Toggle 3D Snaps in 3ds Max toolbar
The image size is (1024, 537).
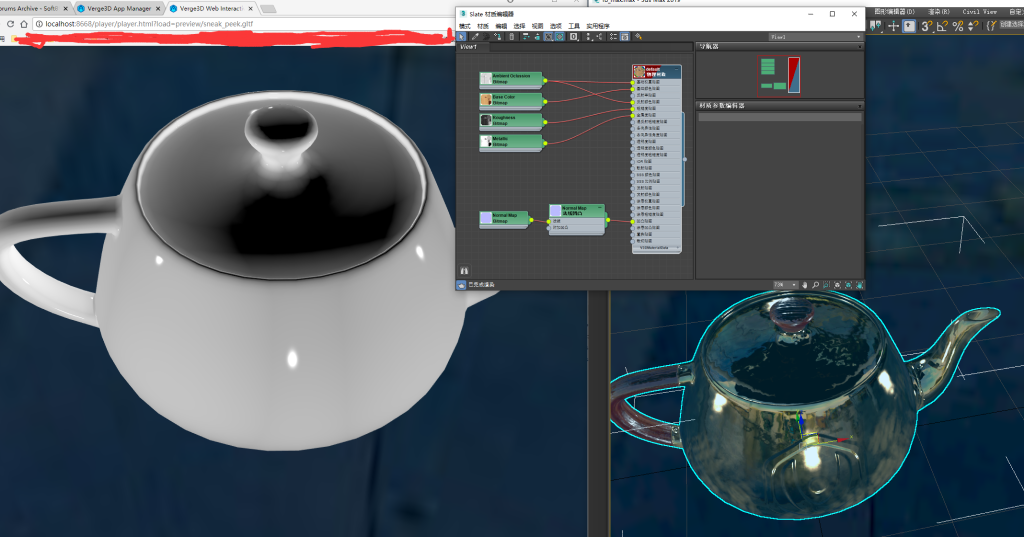[926, 25]
